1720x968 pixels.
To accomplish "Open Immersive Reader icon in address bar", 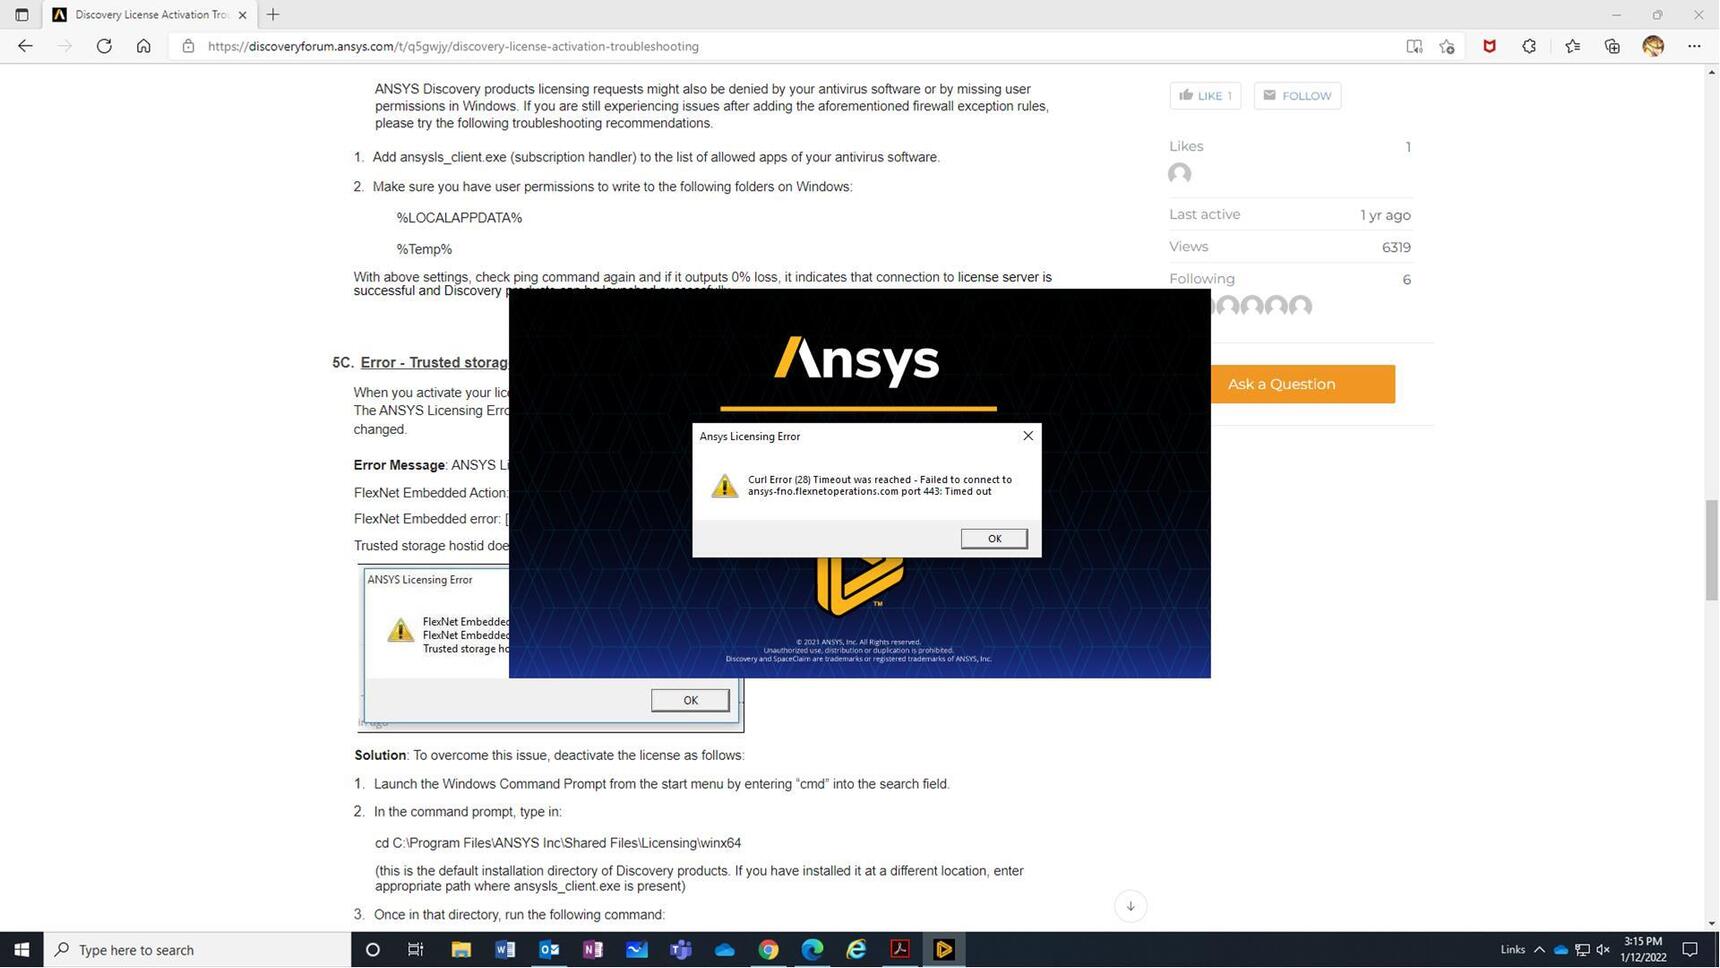I will tap(1414, 46).
